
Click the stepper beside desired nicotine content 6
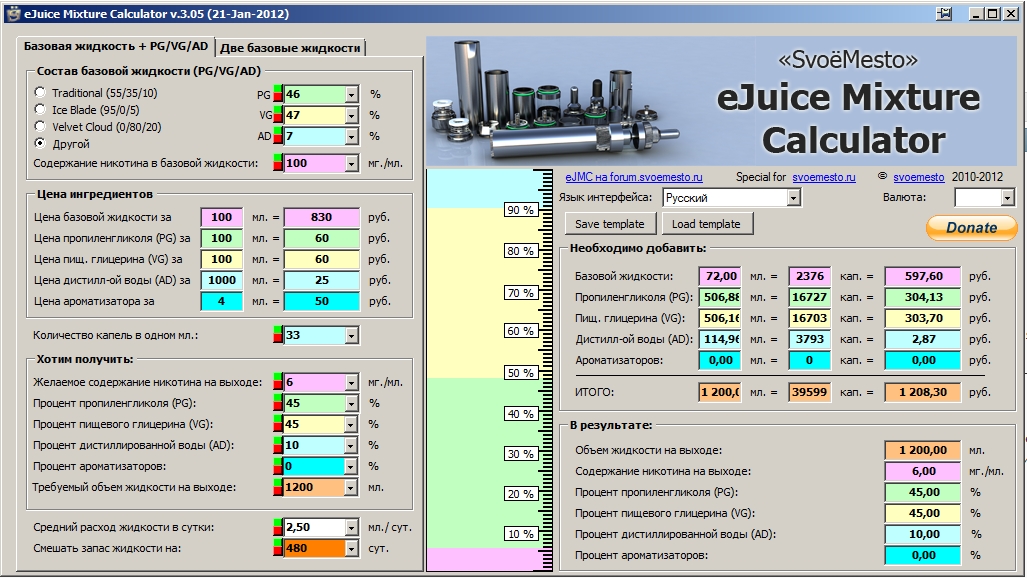(278, 382)
